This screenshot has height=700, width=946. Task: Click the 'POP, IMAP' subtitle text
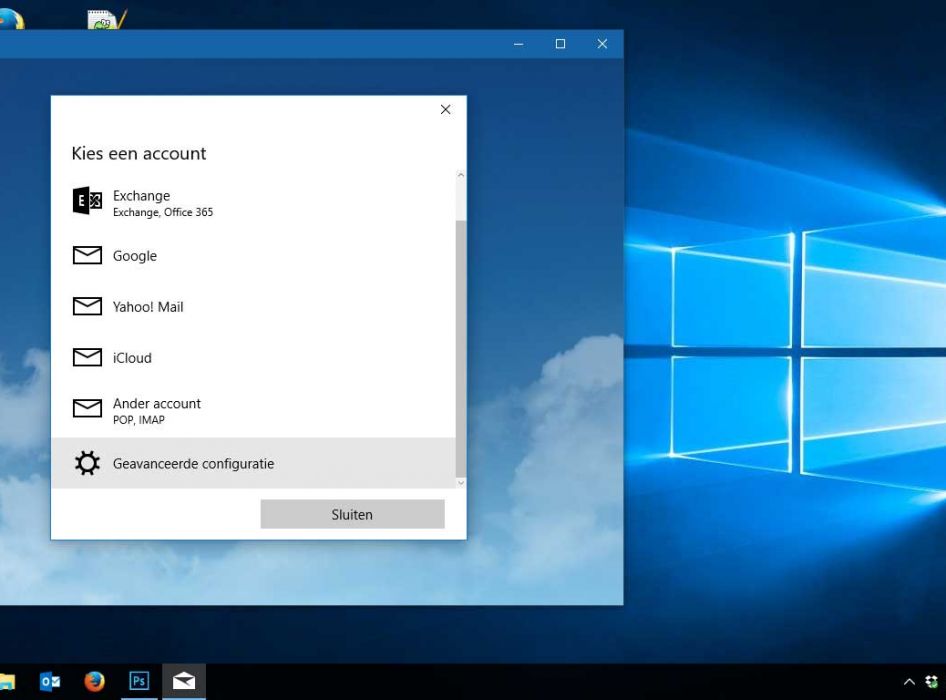click(x=139, y=420)
